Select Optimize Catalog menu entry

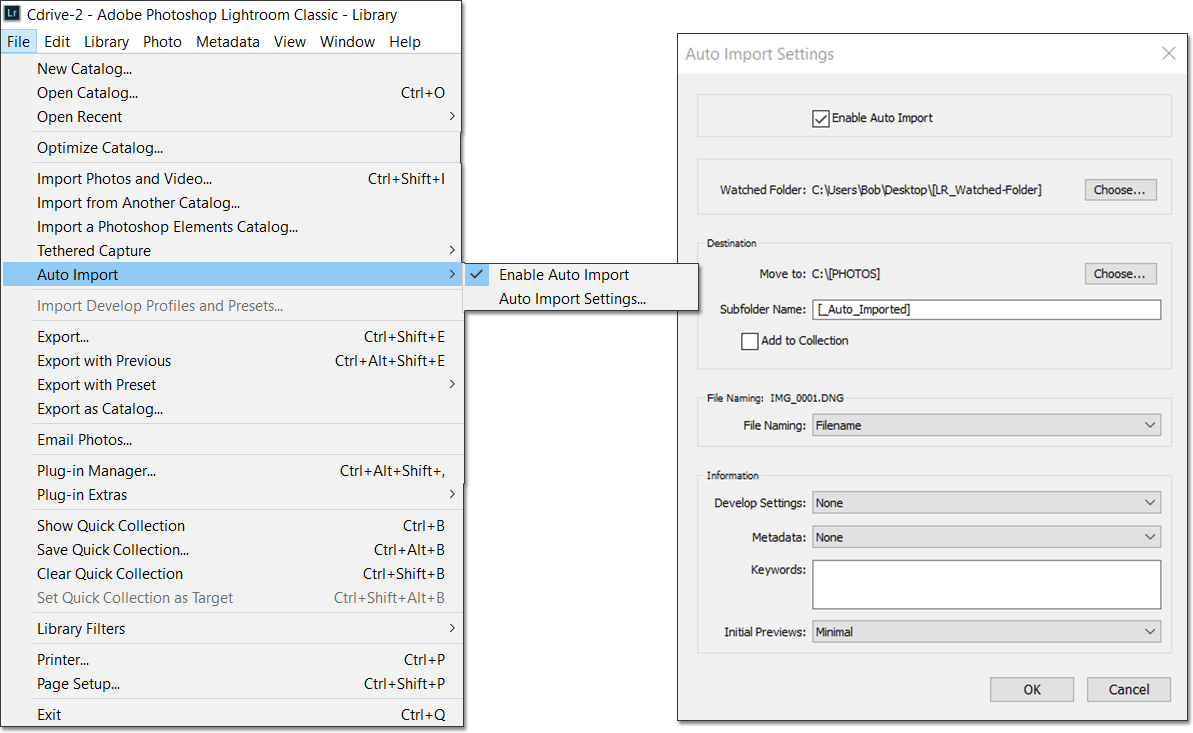[x=232, y=148]
